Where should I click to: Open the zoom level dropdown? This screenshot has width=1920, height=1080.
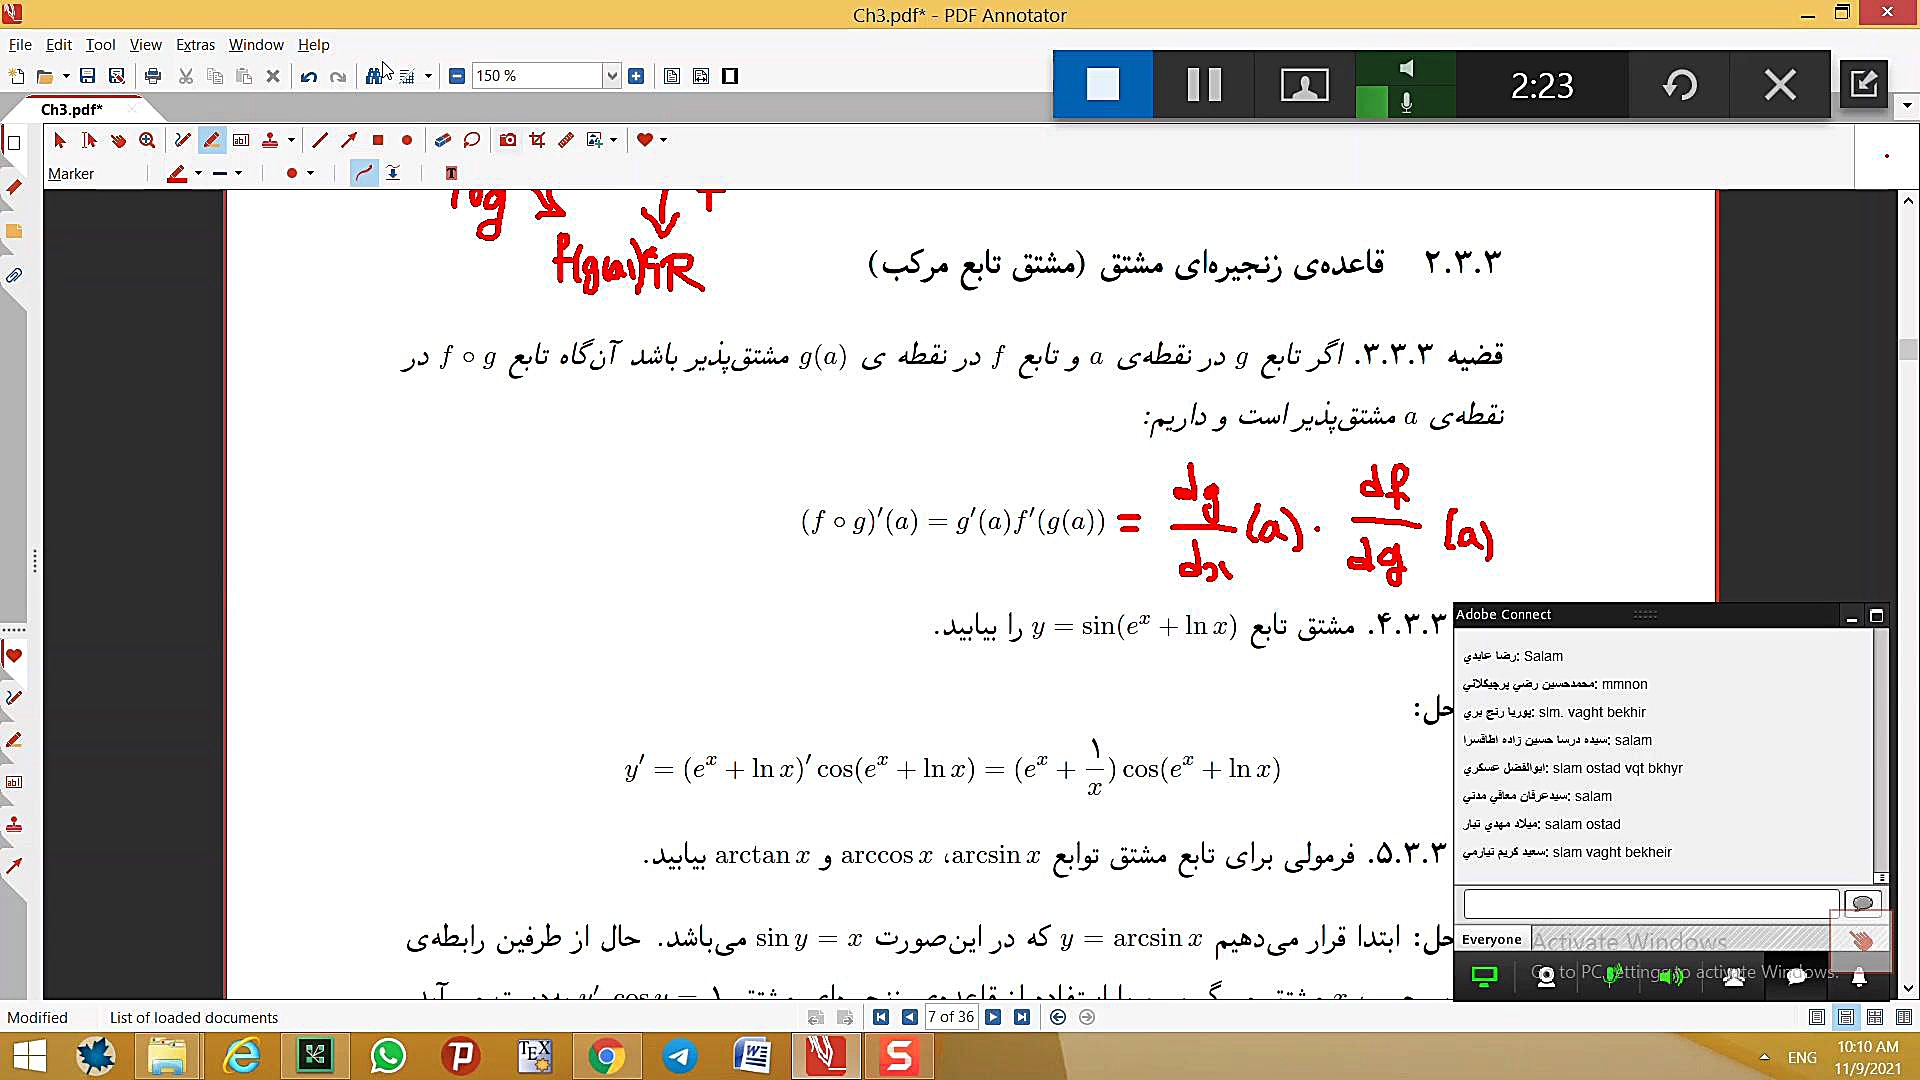(x=611, y=76)
